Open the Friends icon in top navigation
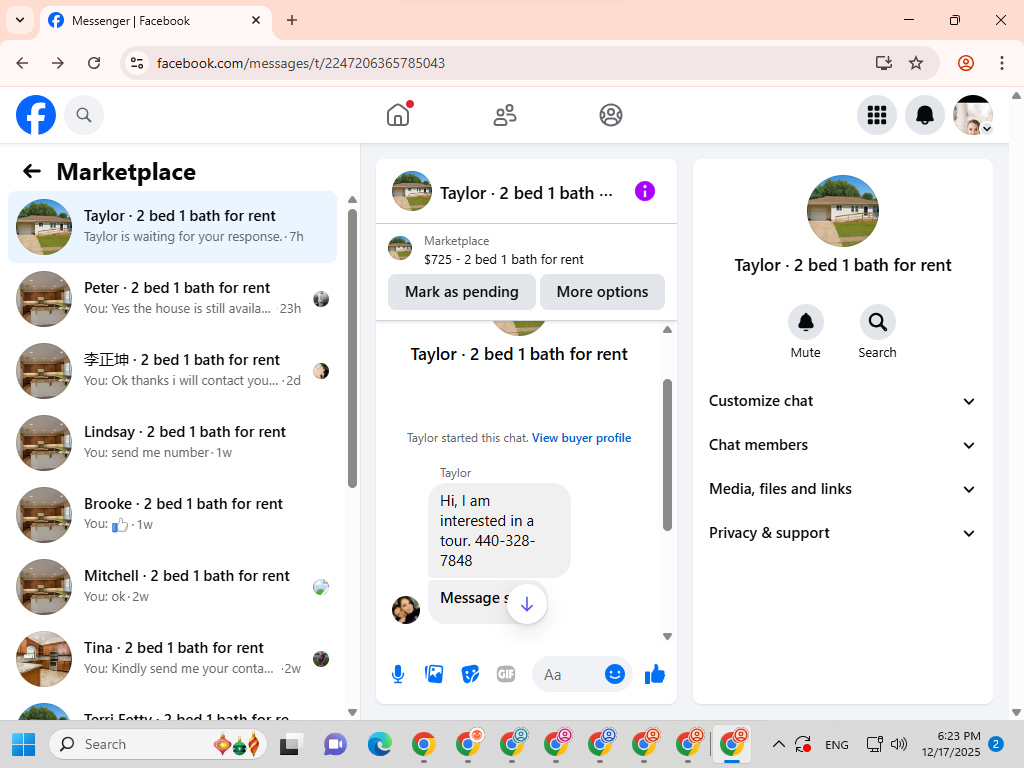The height and width of the screenshot is (768, 1024). click(x=505, y=116)
